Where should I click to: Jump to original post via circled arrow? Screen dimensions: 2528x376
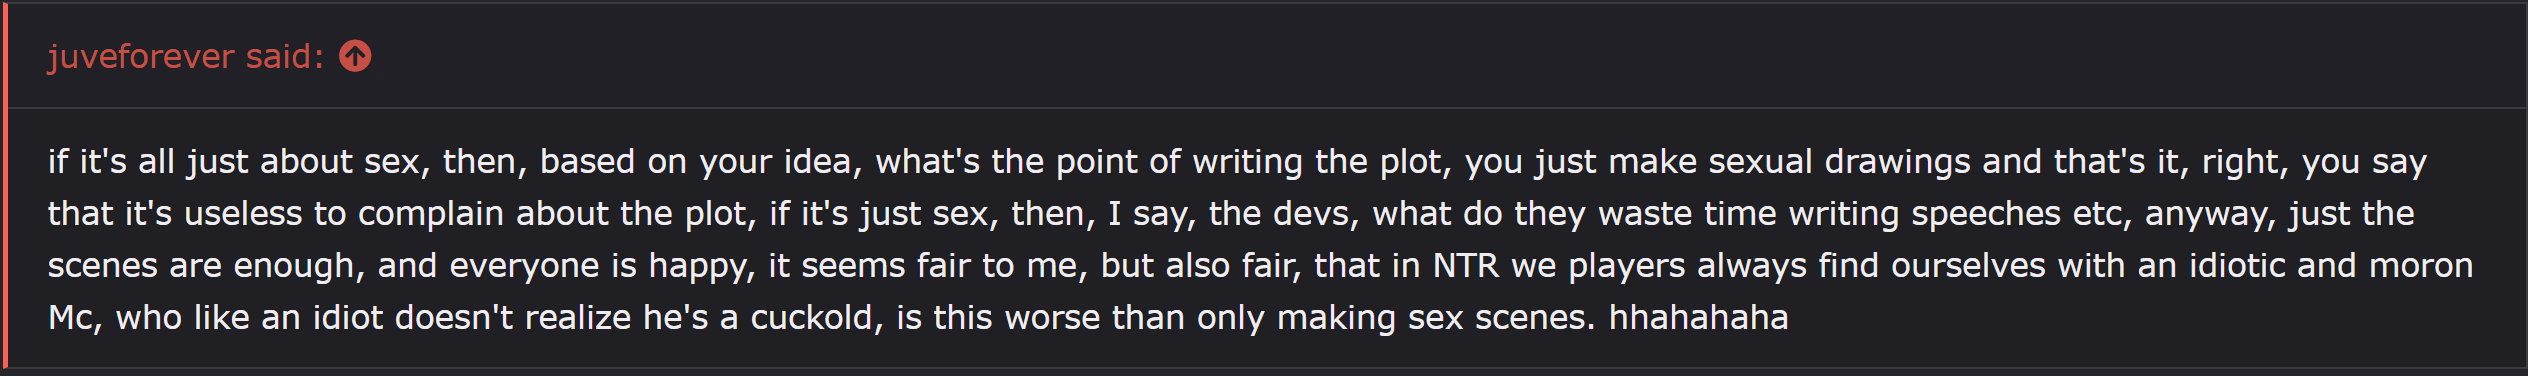coord(355,56)
